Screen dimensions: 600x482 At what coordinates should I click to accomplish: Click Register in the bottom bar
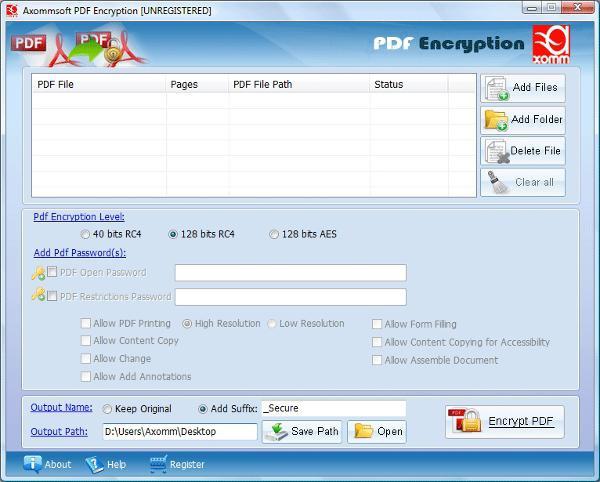(159, 464)
